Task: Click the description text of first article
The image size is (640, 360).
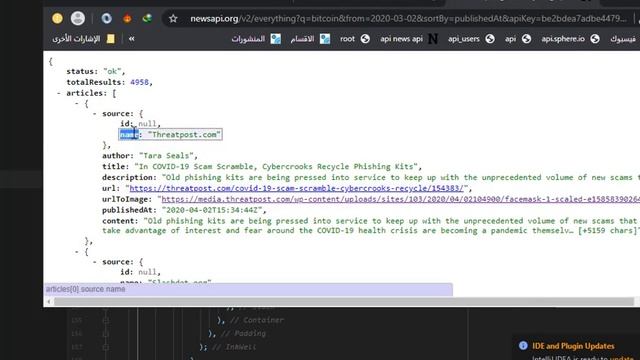Action: (401, 178)
